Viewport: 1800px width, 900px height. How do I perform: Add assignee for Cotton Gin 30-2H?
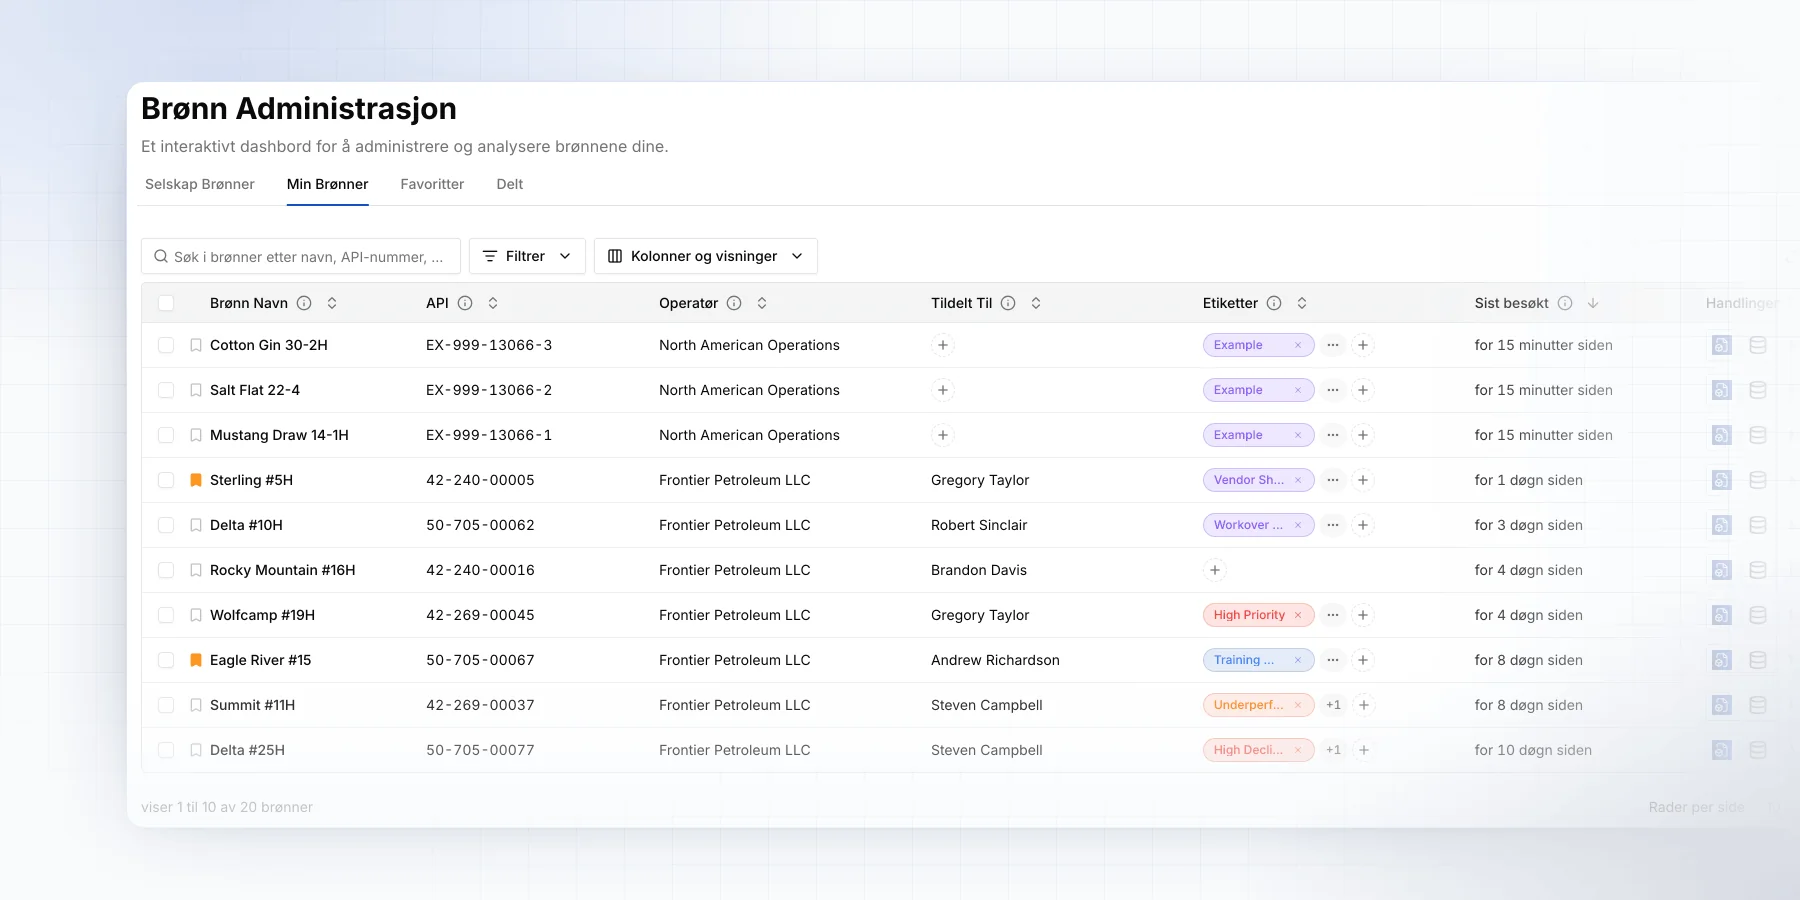942,345
